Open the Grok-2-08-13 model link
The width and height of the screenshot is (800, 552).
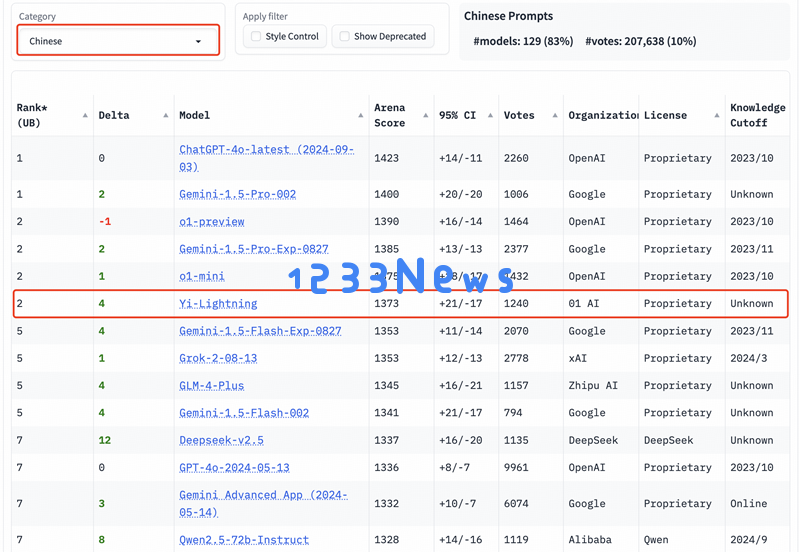click(218, 358)
